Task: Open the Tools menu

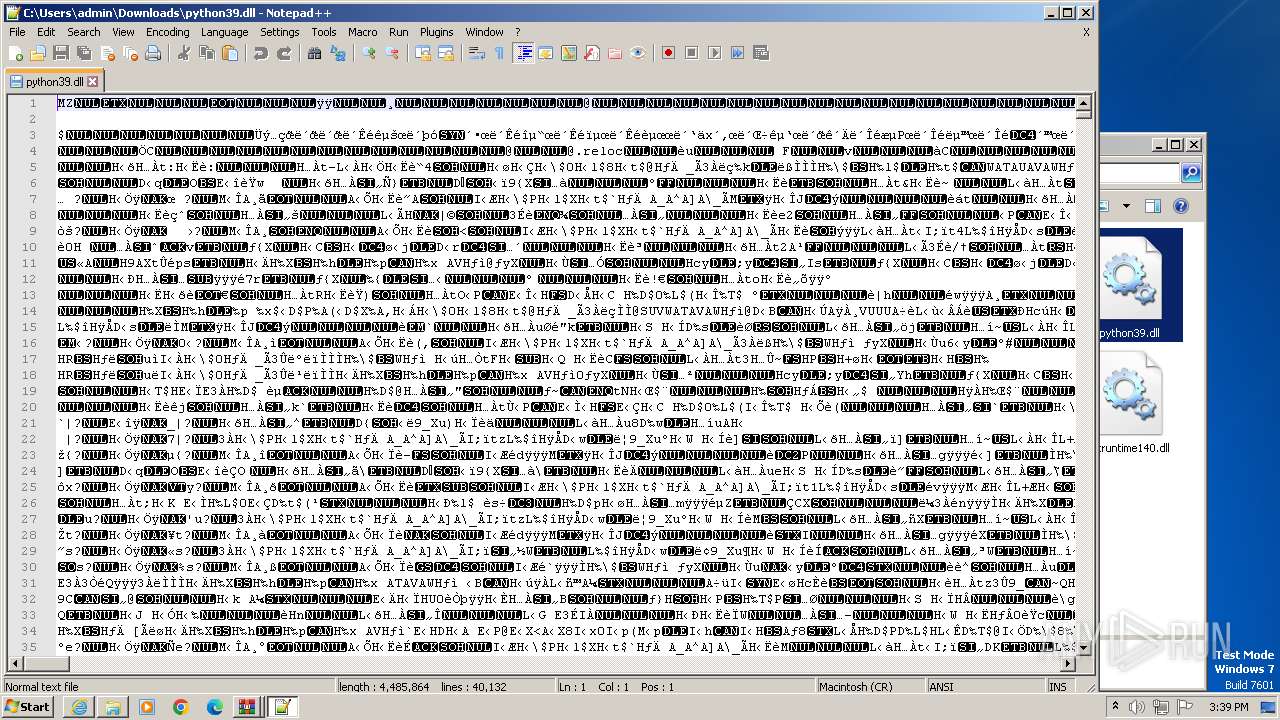Action: tap(324, 32)
